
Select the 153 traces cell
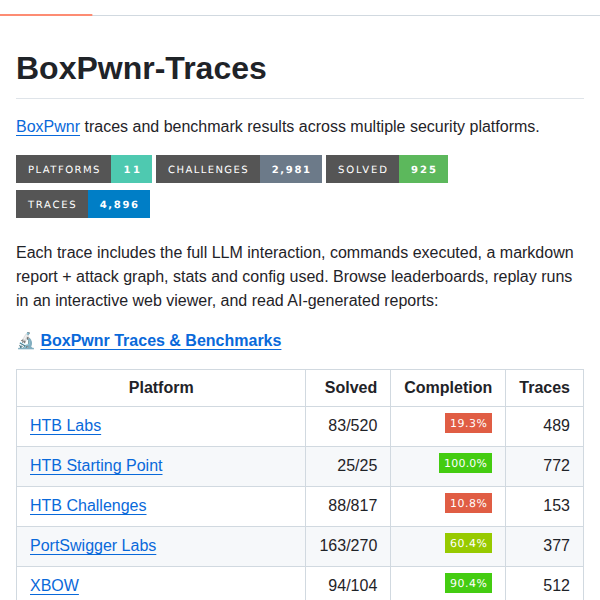tap(545, 506)
